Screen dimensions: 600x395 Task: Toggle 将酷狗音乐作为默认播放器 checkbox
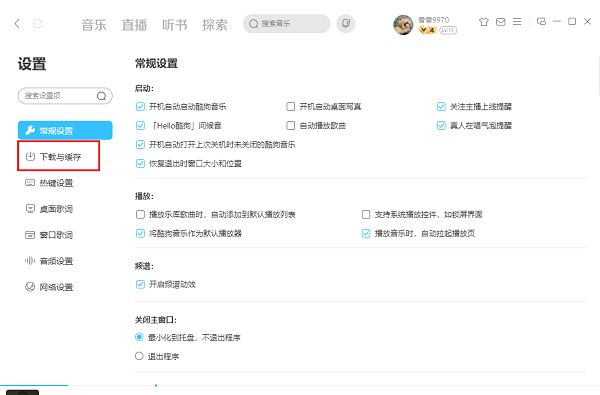point(140,233)
